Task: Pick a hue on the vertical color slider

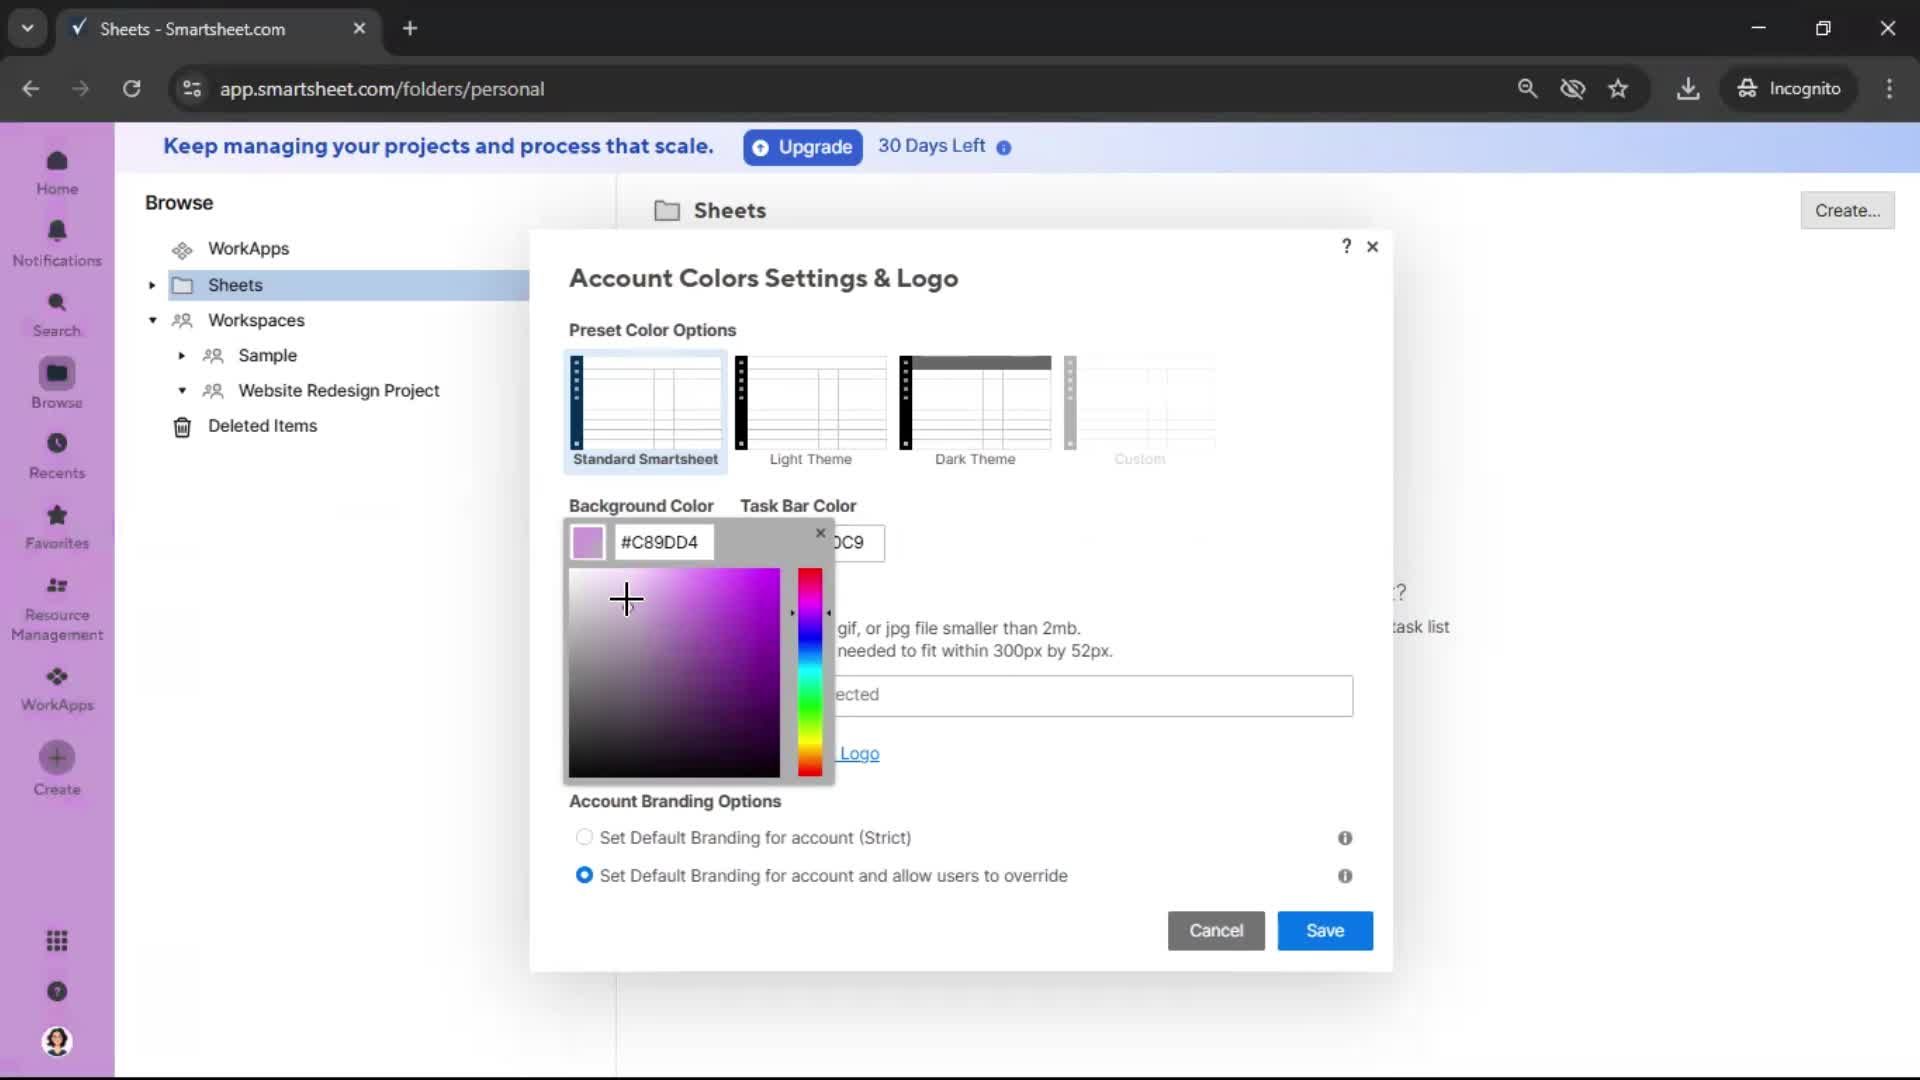Action: [809, 670]
